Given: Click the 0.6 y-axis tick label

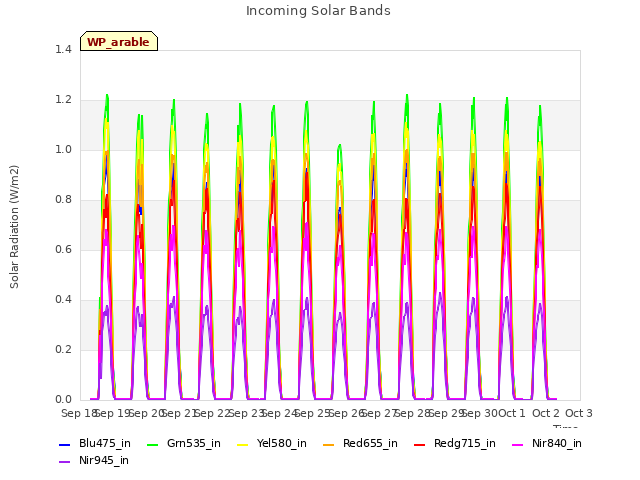Looking at the screenshot, I should point(63,249).
